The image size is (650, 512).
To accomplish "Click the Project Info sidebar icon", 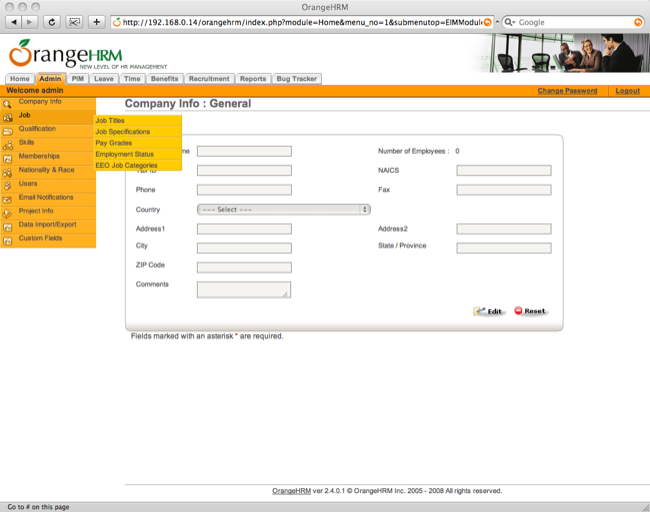I will pos(7,214).
